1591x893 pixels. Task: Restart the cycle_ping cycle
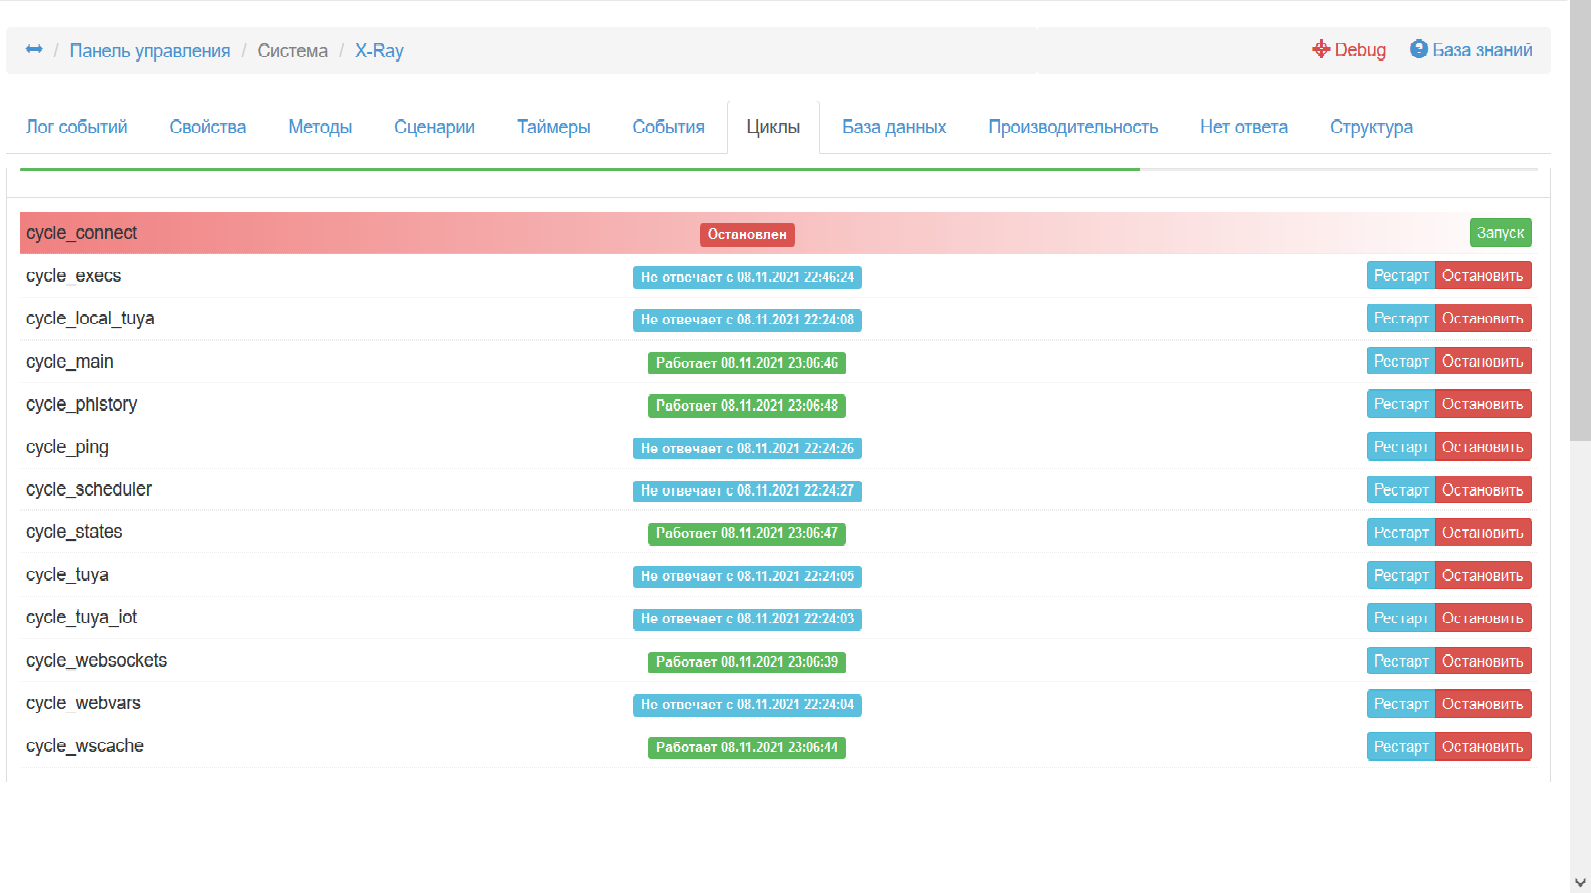click(x=1400, y=447)
